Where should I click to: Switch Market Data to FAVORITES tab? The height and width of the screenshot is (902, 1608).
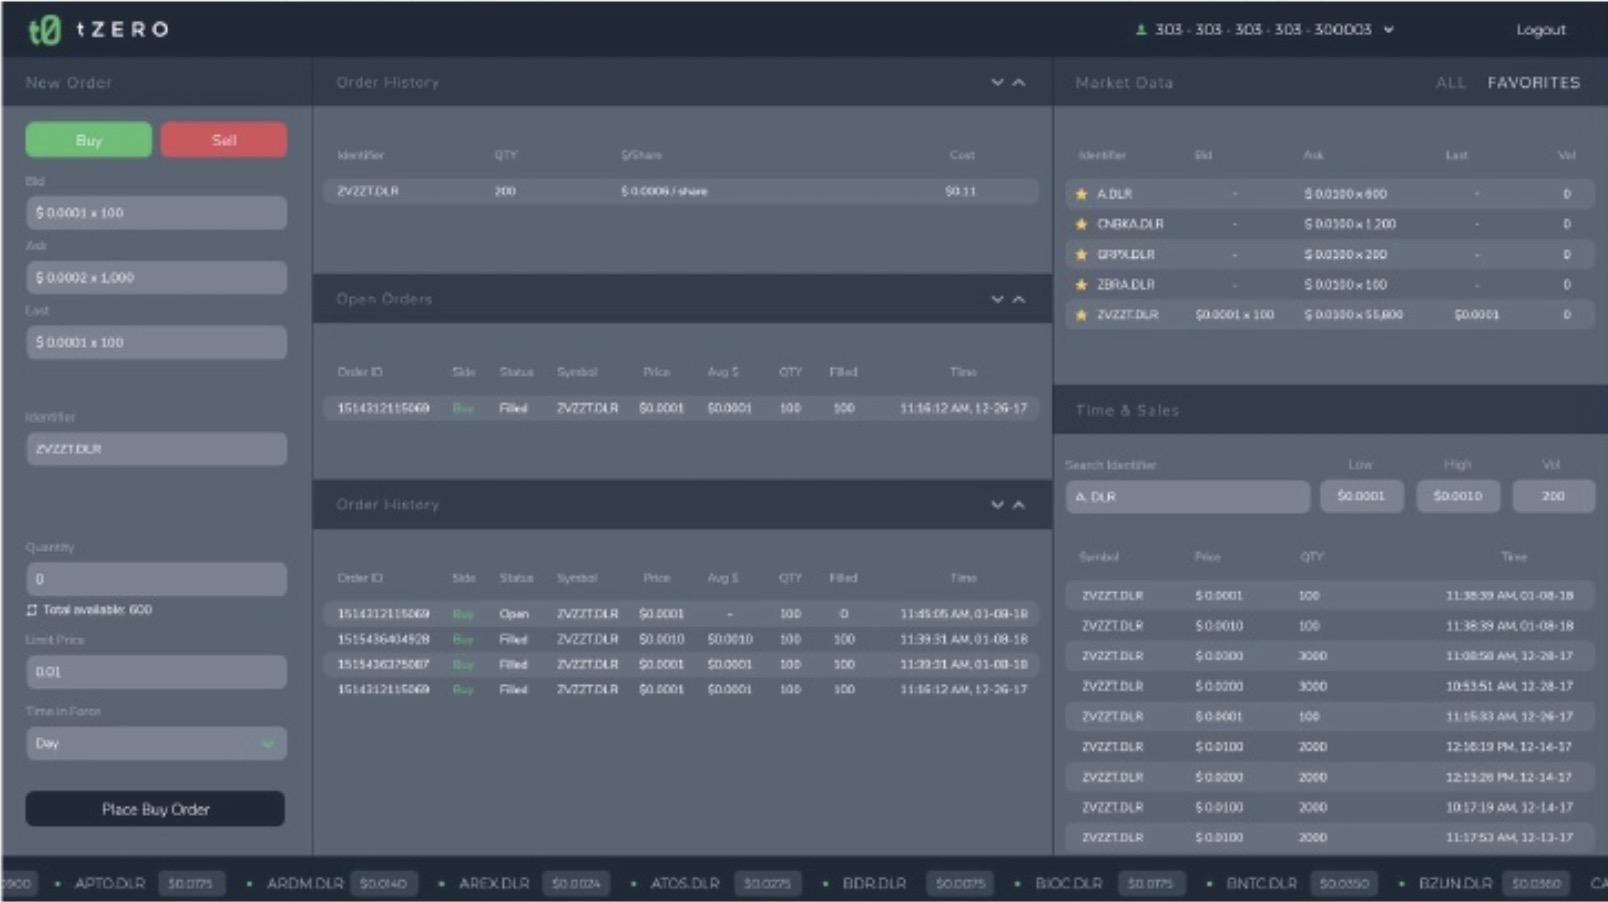1533,83
